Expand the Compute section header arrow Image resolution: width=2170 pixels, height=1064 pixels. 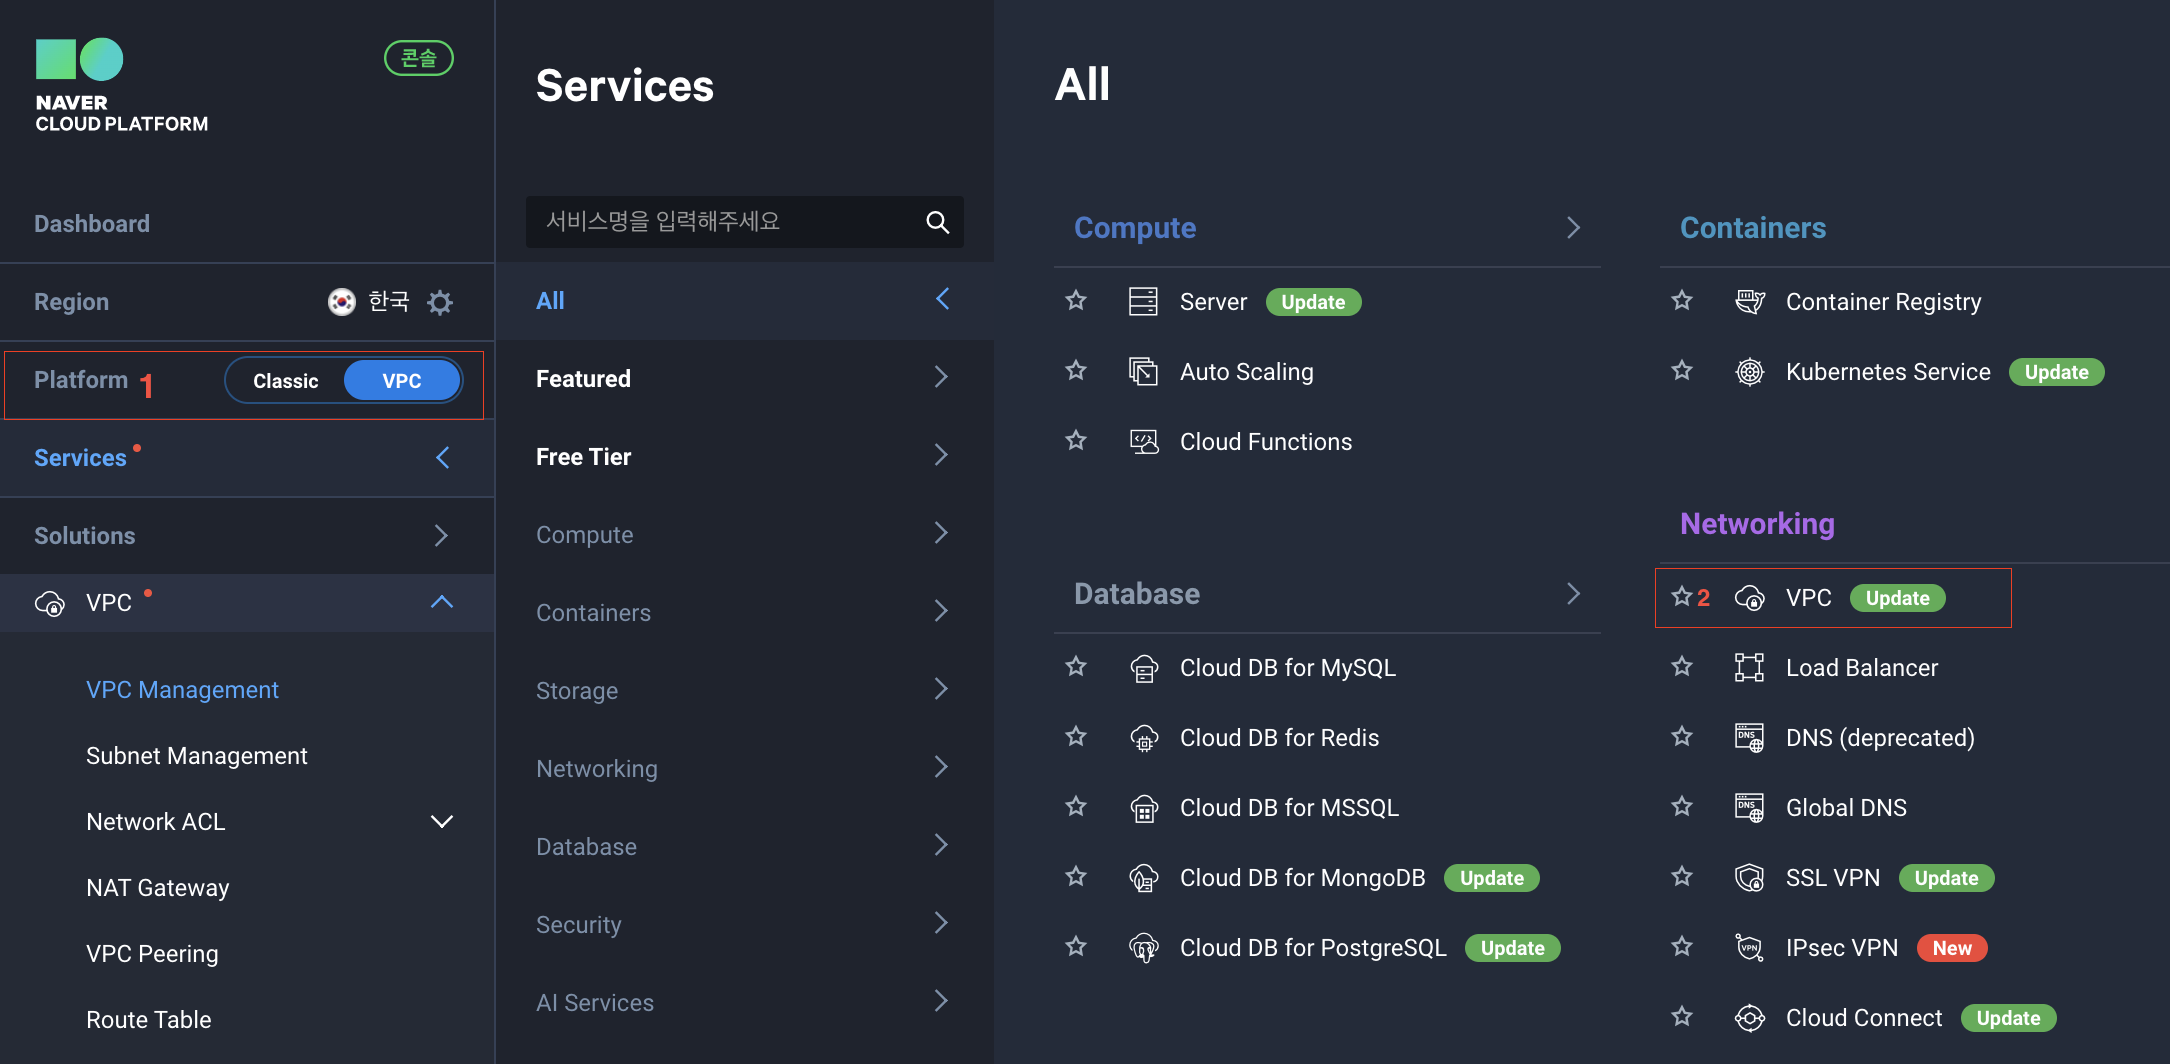click(x=1573, y=228)
